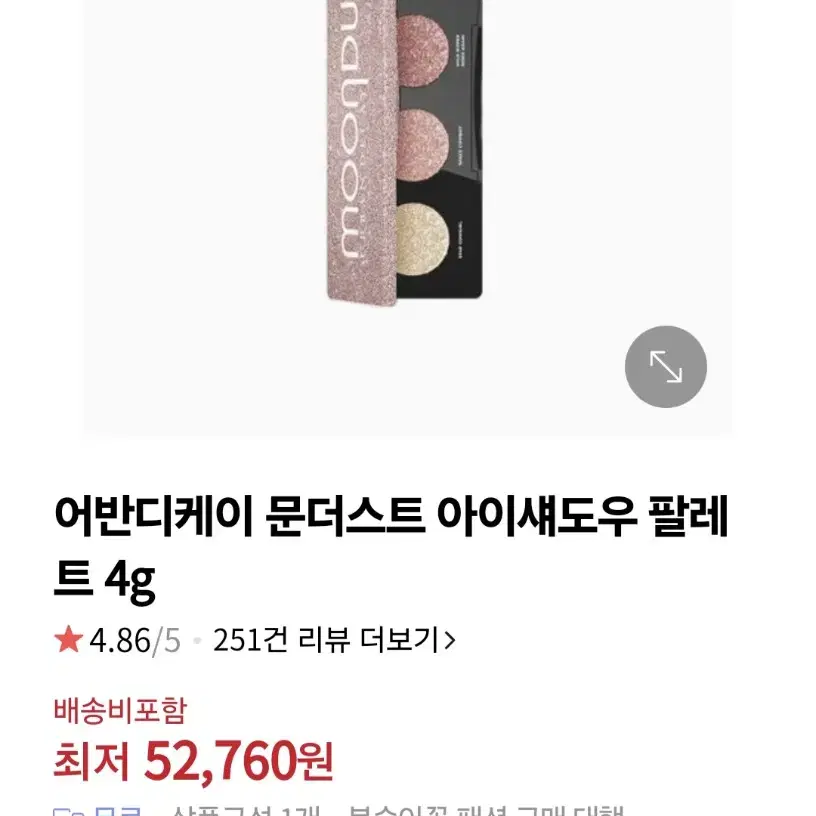Select the 4.86/5 rating score

pyautogui.click(x=135, y=641)
